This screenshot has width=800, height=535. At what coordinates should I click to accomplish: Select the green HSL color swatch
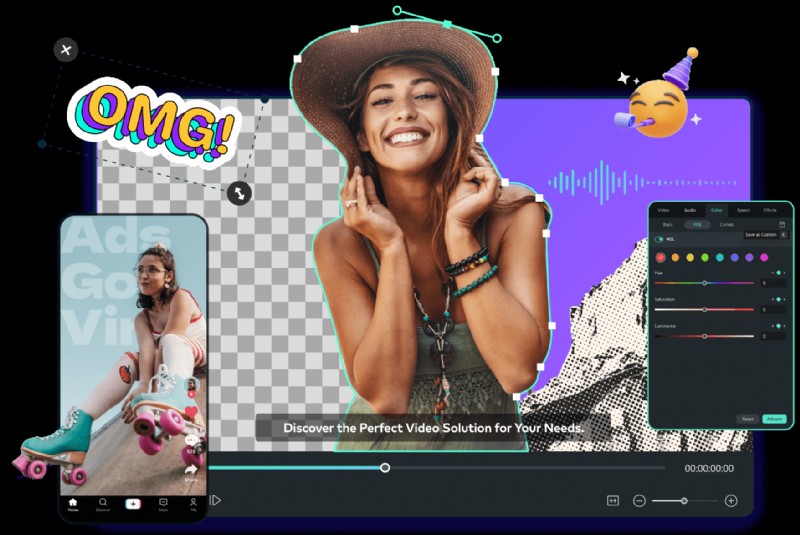pyautogui.click(x=705, y=258)
